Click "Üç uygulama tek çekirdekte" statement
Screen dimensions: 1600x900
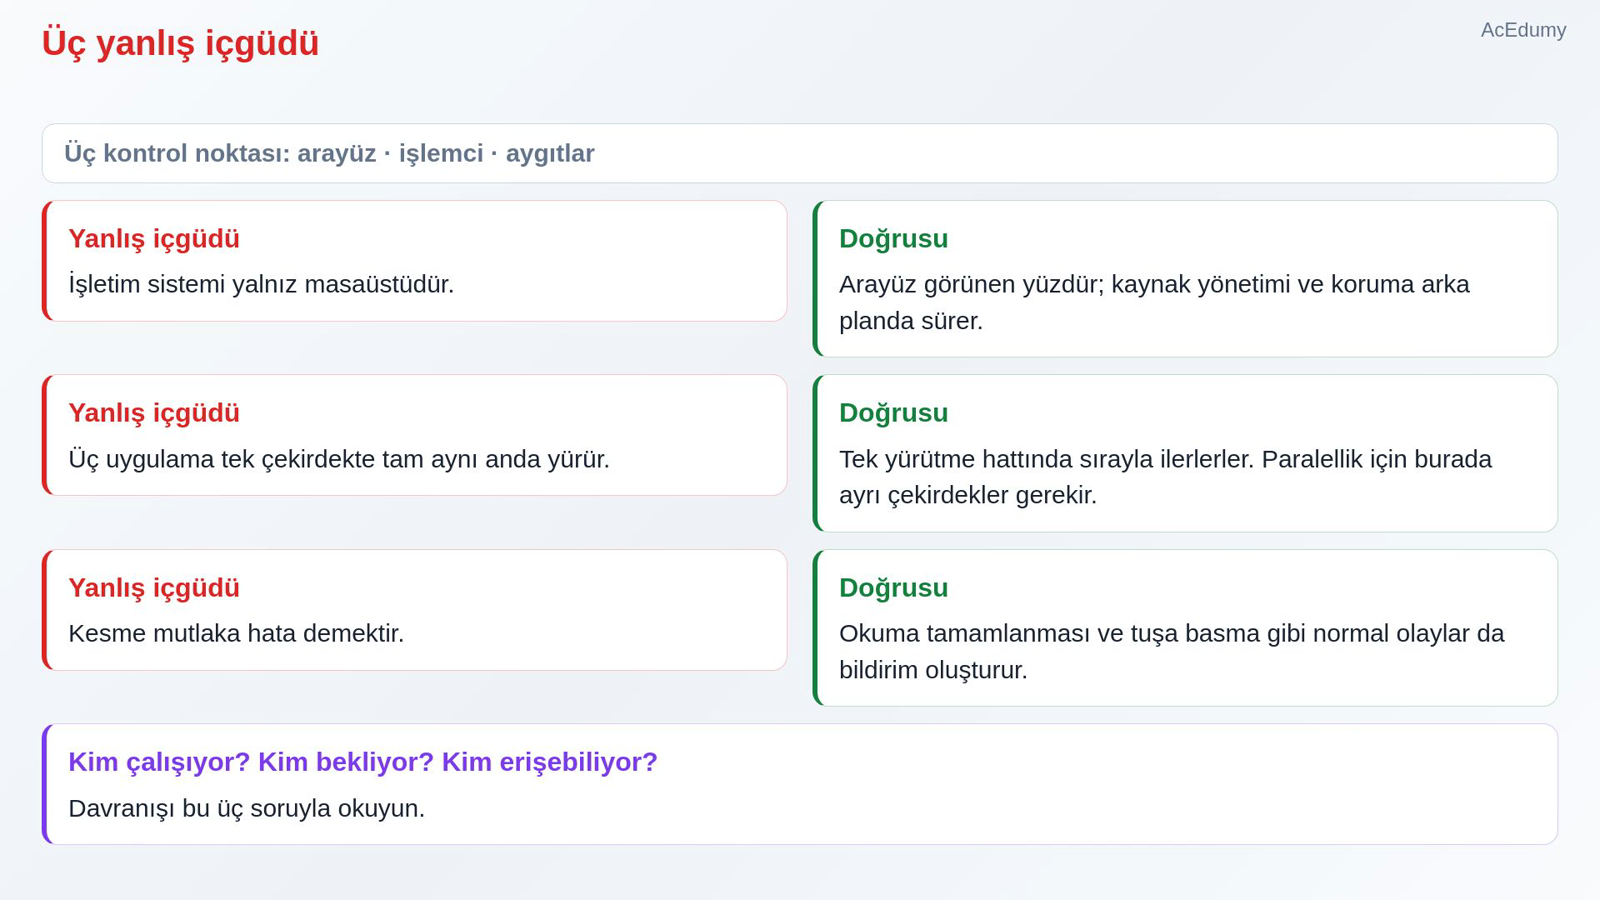click(x=339, y=459)
